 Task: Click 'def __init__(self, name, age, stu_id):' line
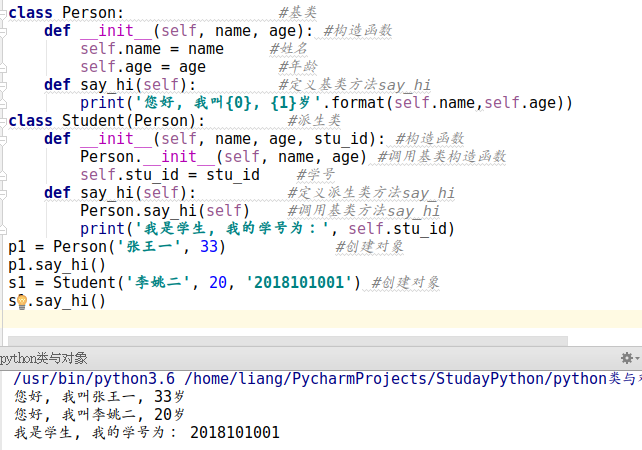[x=215, y=139]
